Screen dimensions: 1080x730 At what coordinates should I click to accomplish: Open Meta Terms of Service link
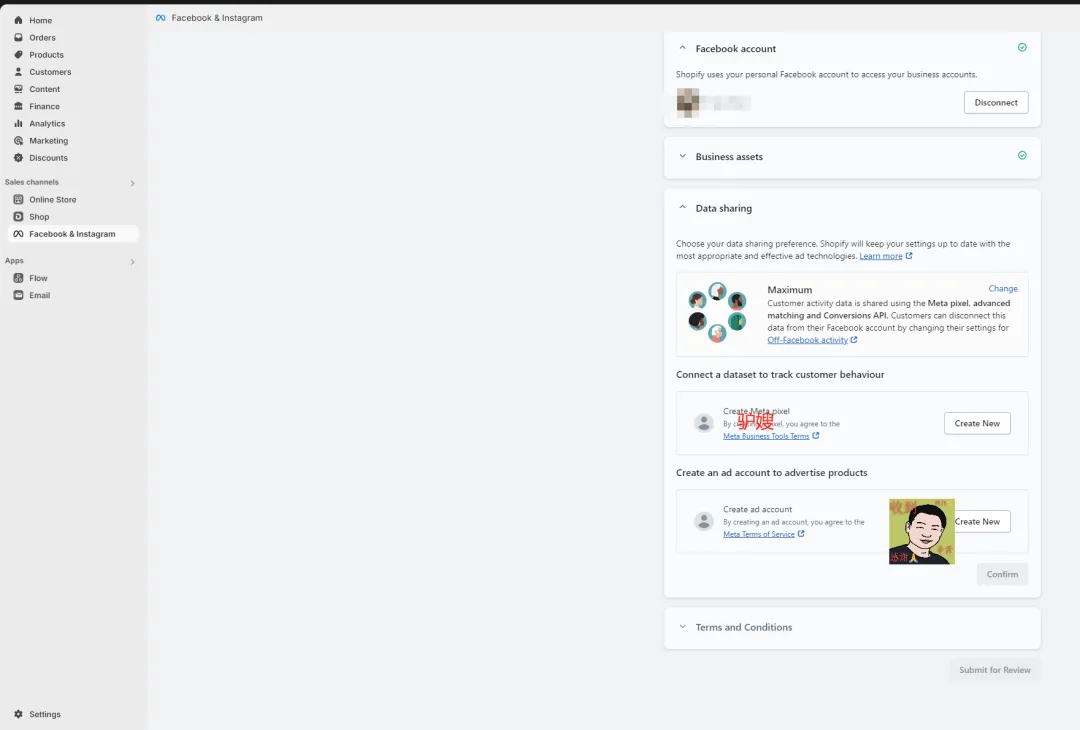(758, 534)
